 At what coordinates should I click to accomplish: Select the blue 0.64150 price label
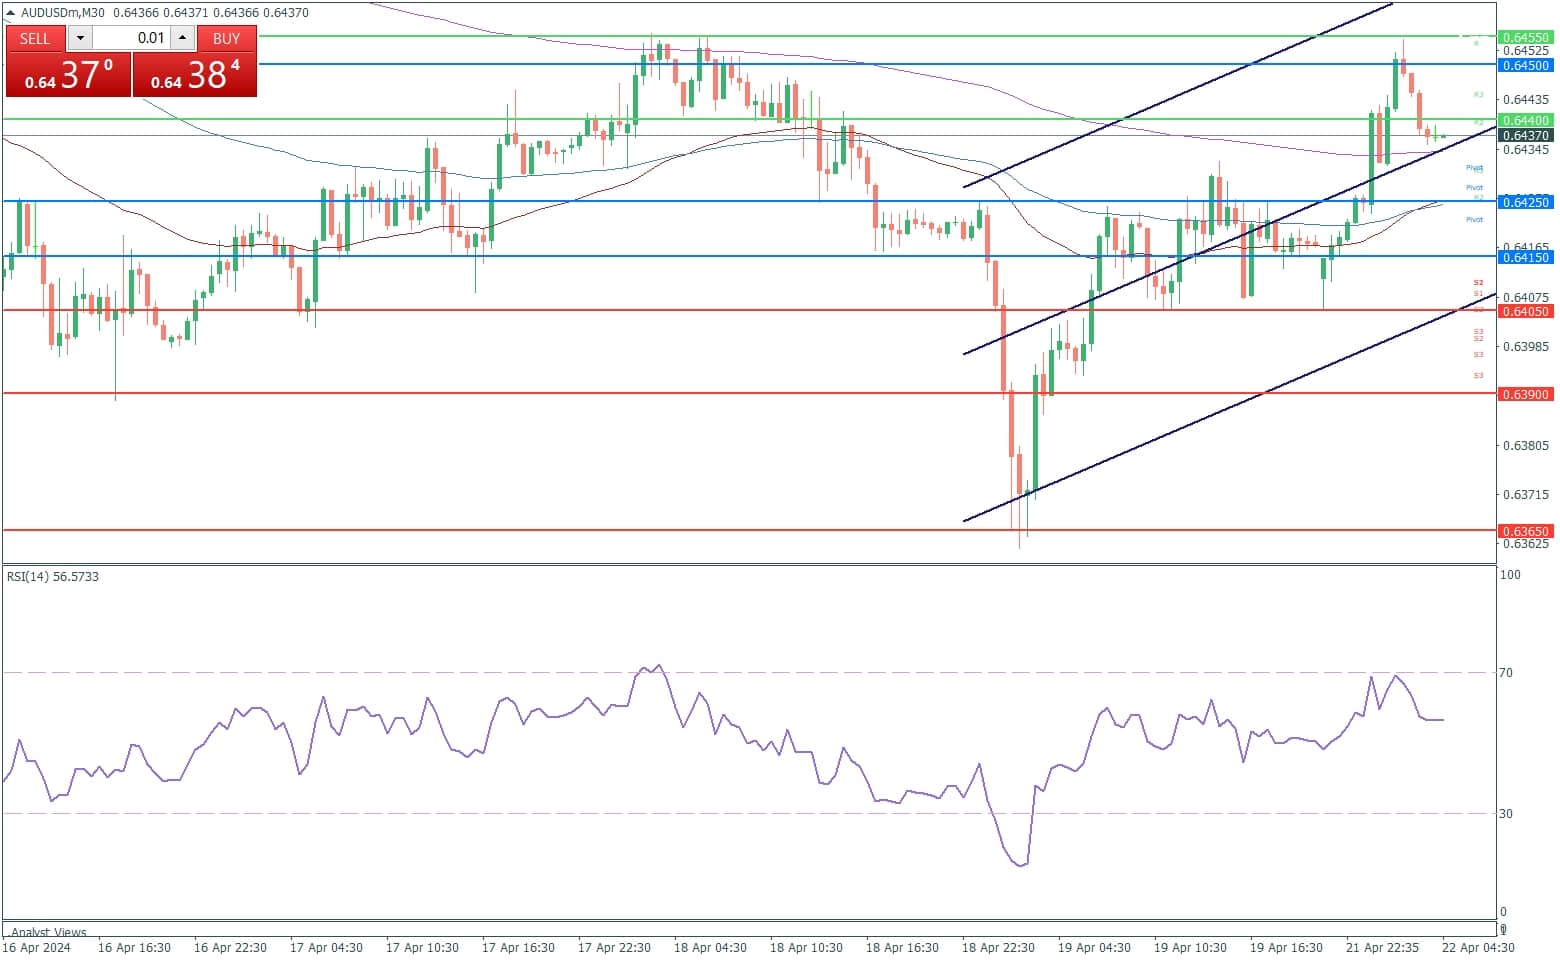point(1526,257)
